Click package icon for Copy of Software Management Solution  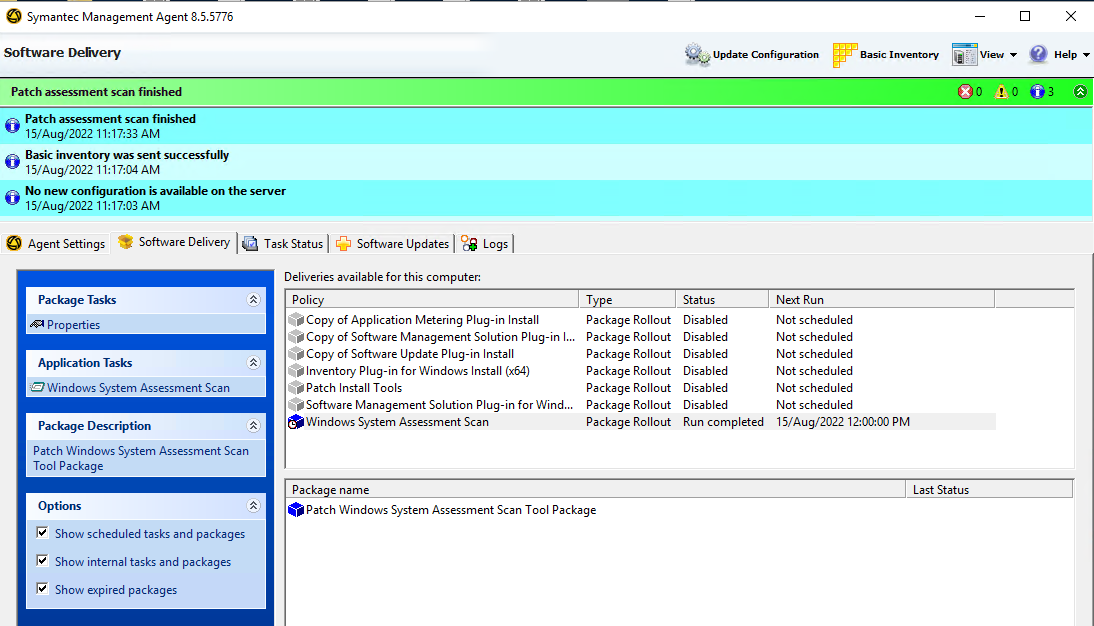pos(296,336)
